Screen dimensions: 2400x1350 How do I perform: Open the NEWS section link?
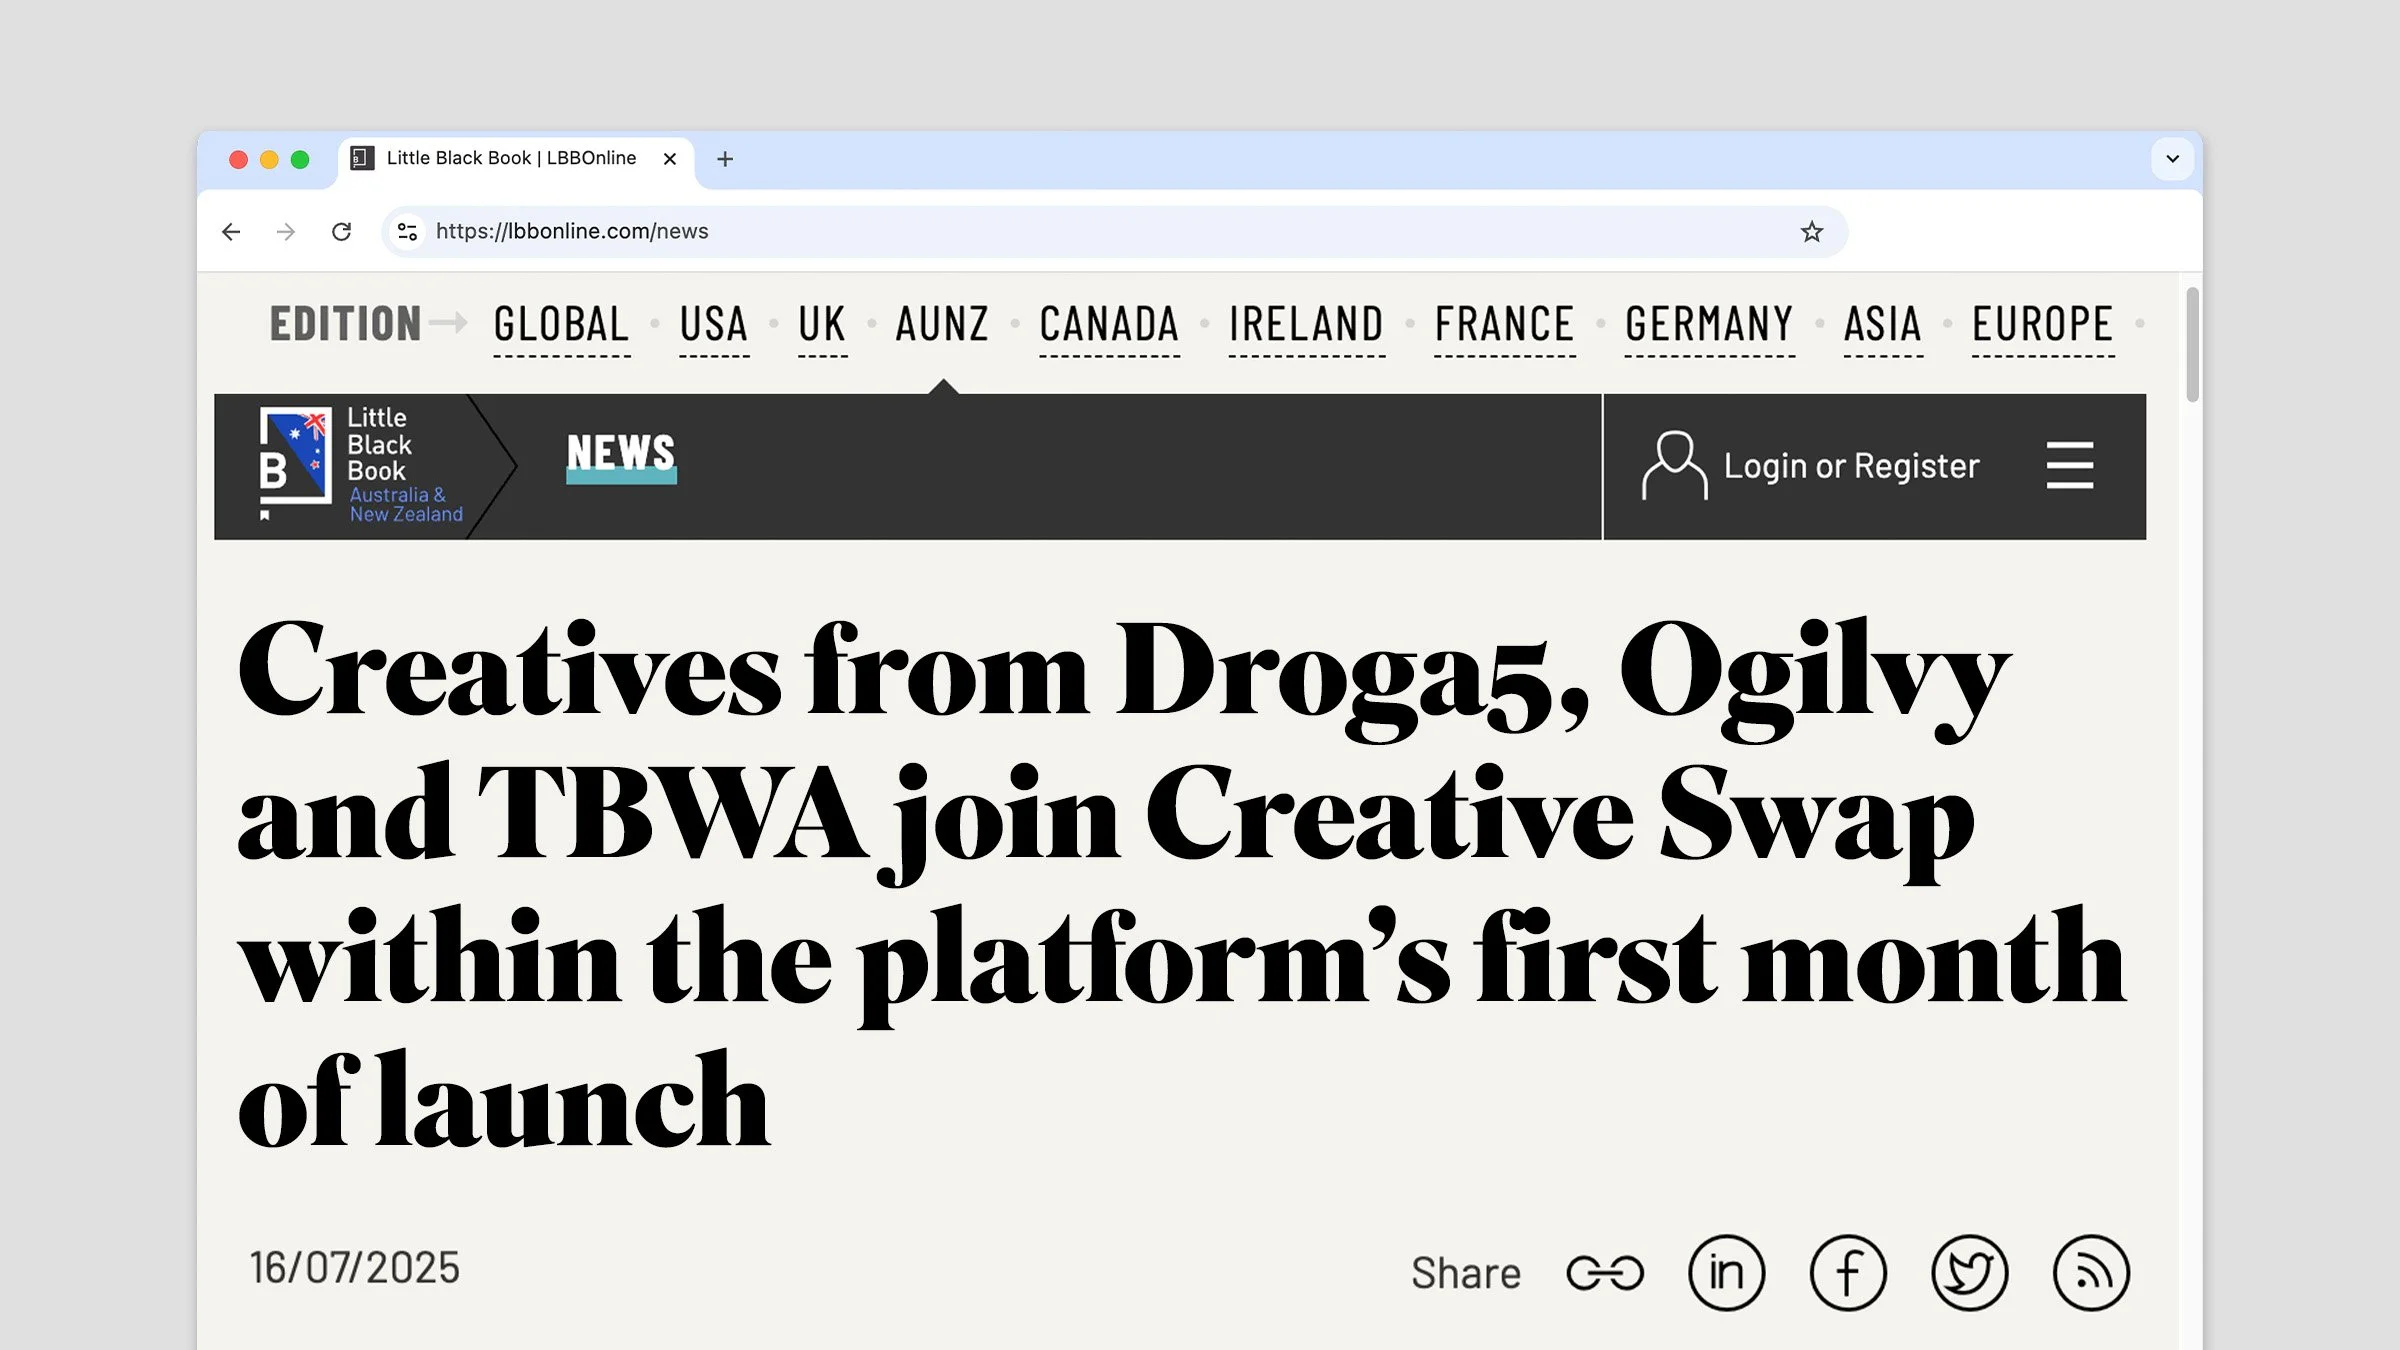[x=621, y=454]
